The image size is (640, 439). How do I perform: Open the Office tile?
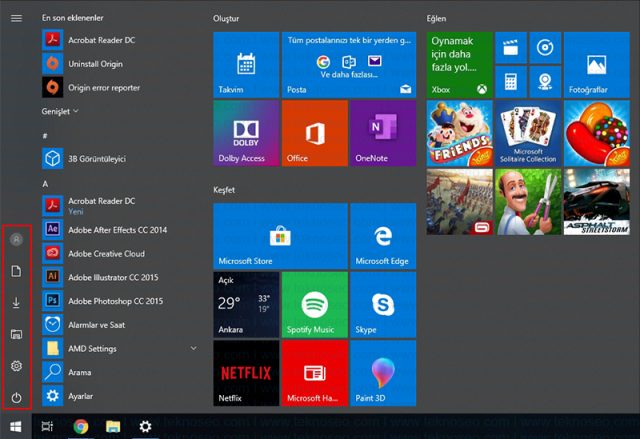315,133
